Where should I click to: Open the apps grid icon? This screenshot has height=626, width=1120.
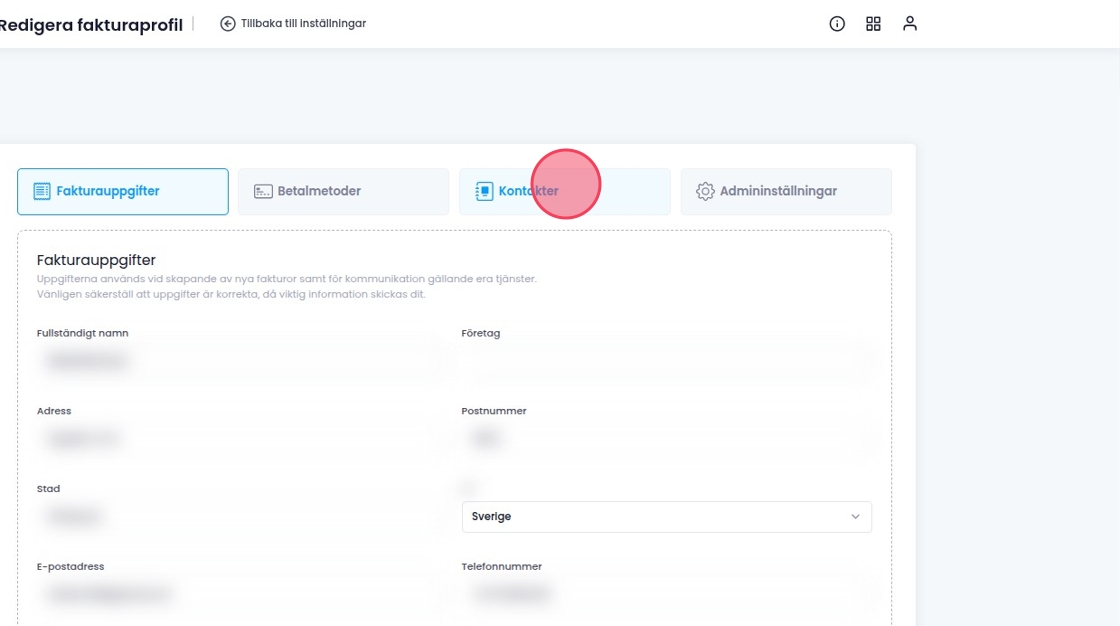(873, 24)
